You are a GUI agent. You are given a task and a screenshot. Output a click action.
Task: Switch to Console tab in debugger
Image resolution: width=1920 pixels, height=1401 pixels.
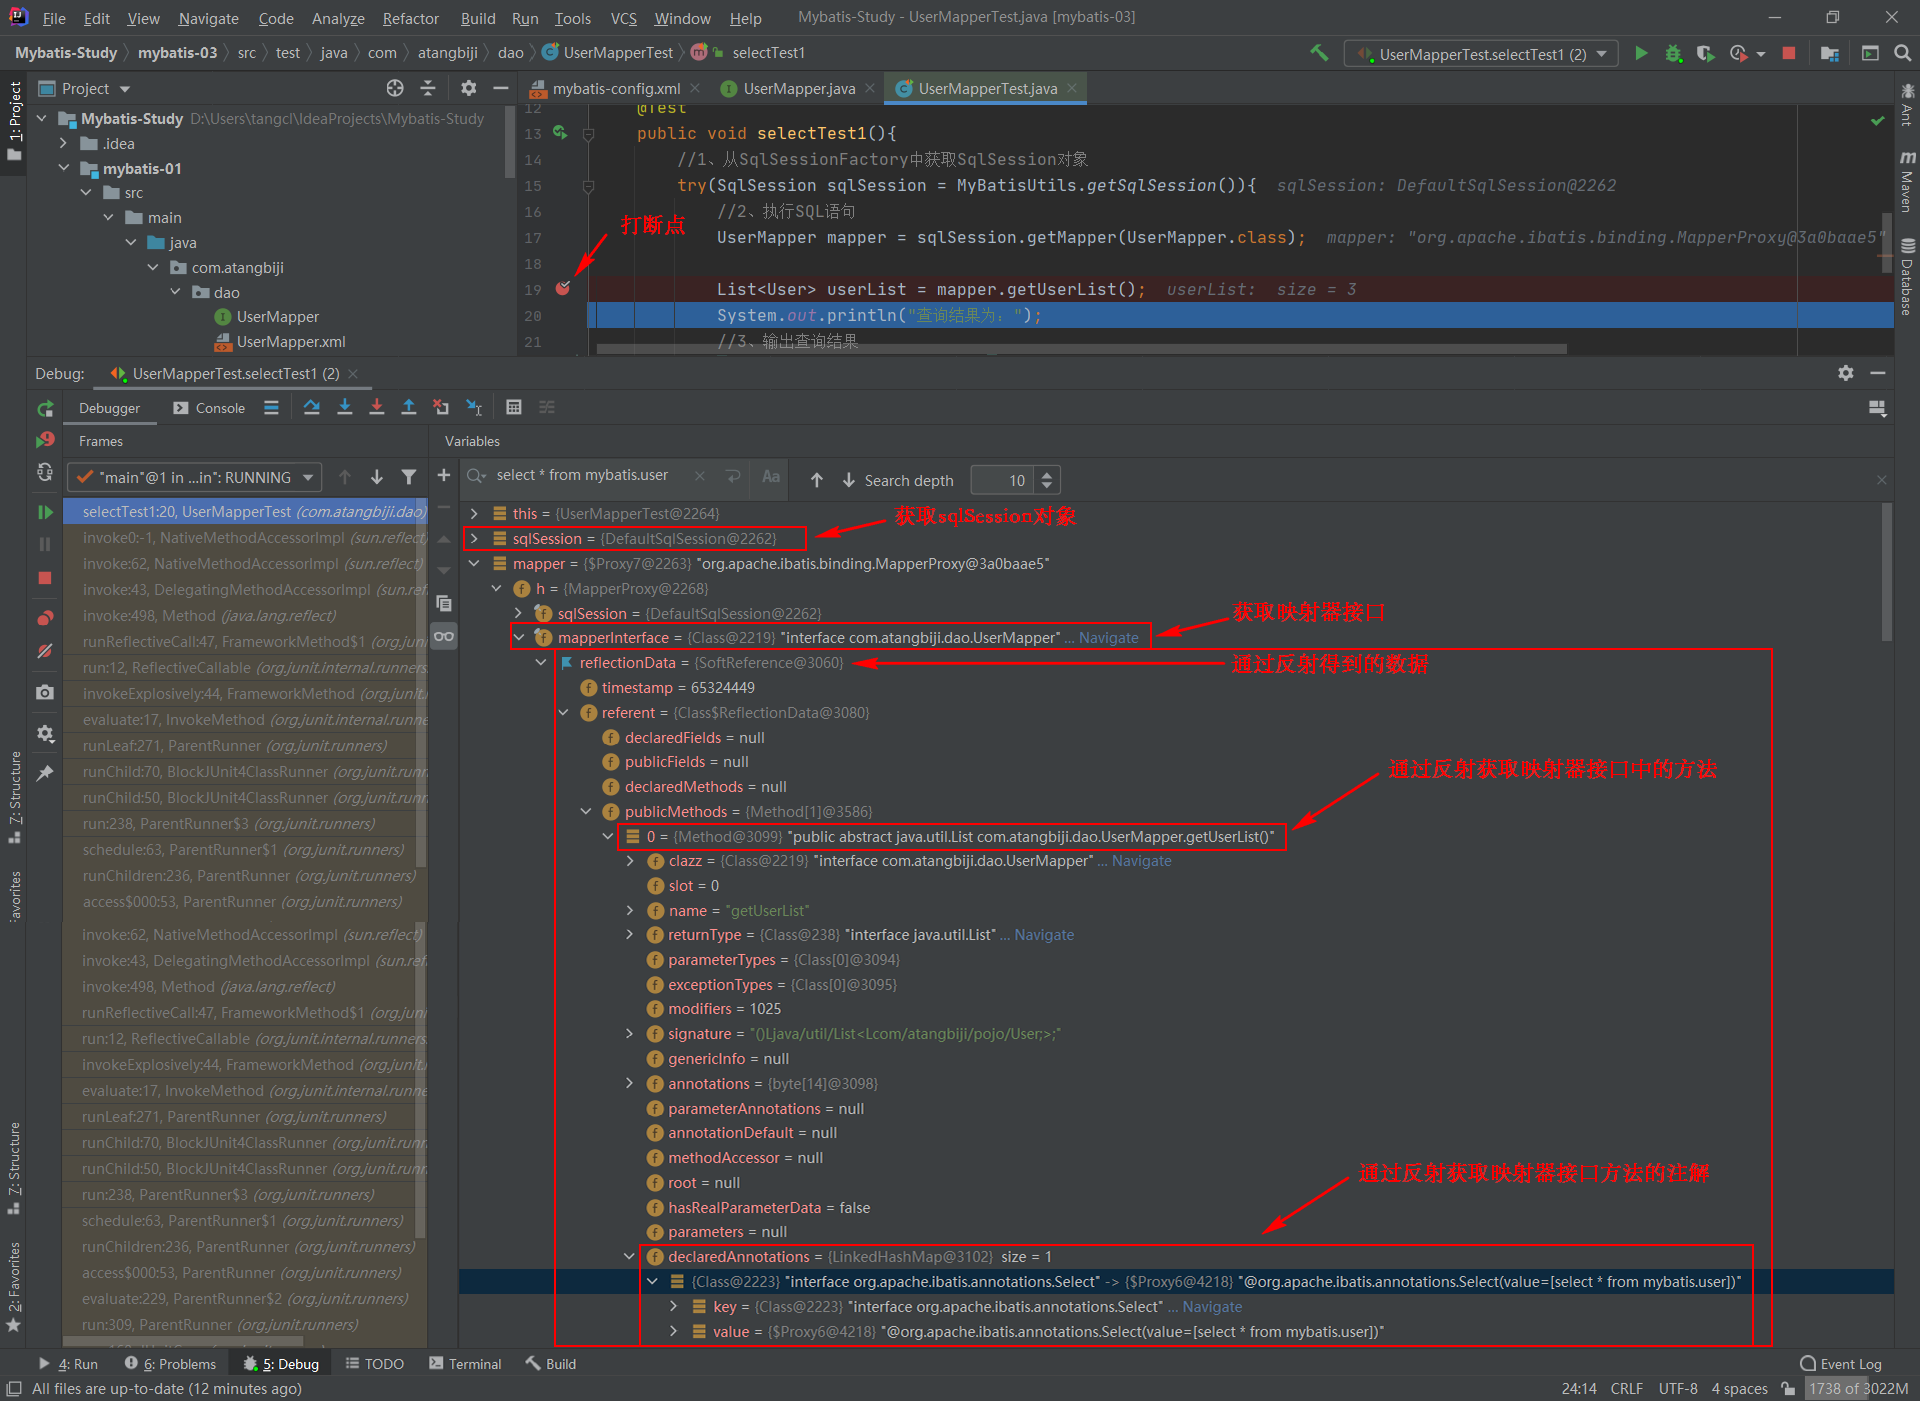209,408
